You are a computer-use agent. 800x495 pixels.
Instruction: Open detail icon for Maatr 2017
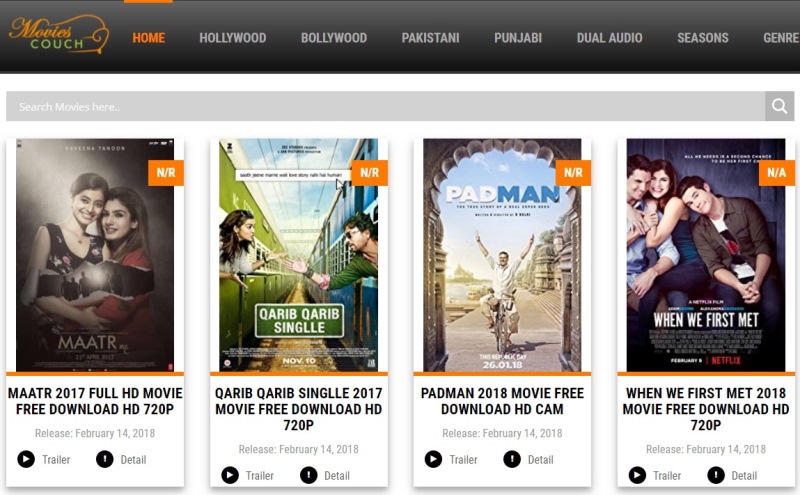(105, 459)
